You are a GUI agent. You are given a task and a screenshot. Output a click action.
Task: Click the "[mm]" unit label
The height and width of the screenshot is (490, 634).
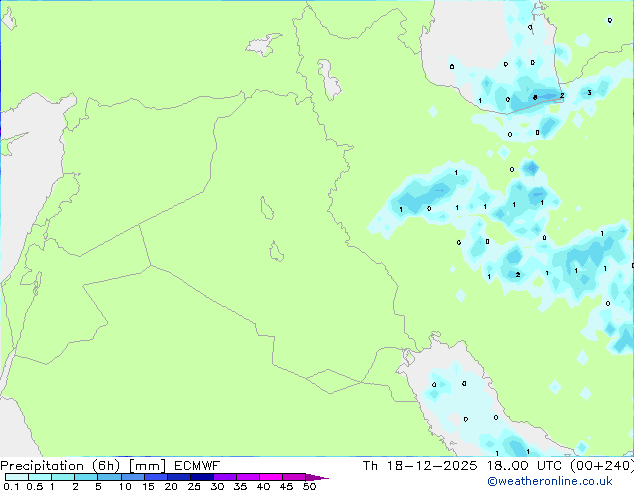(x=147, y=466)
